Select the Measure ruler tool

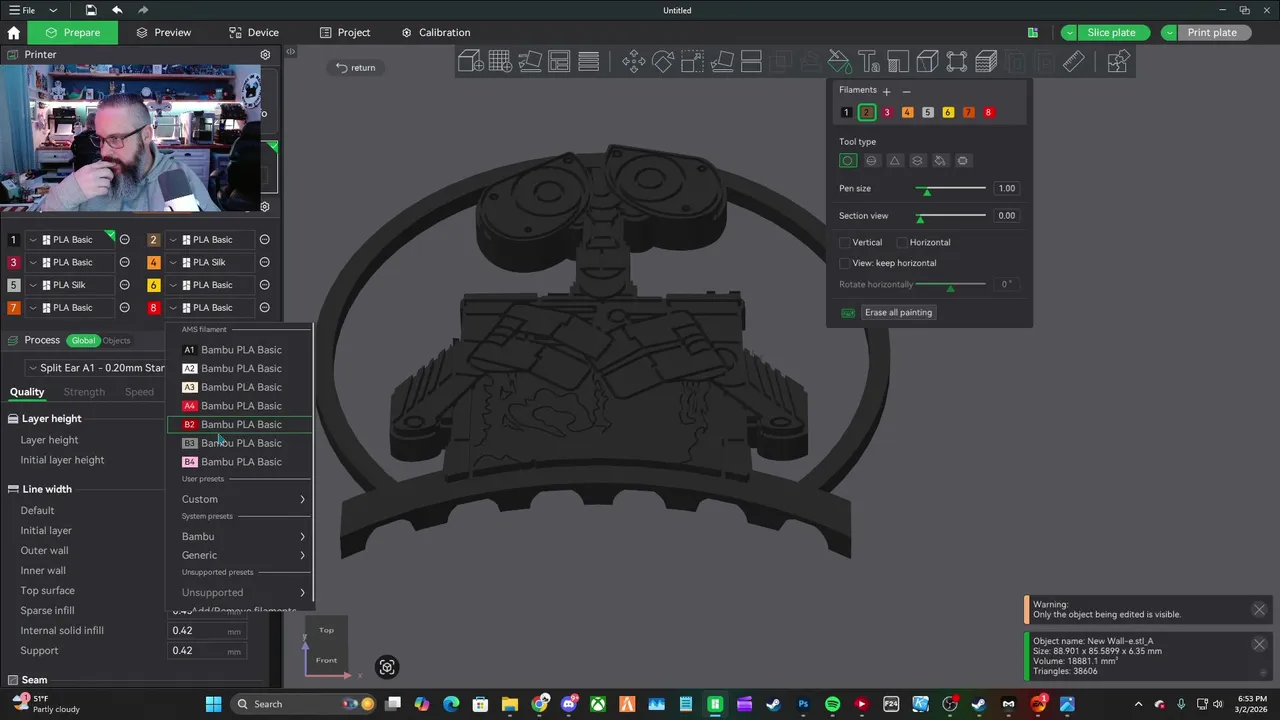1074,62
